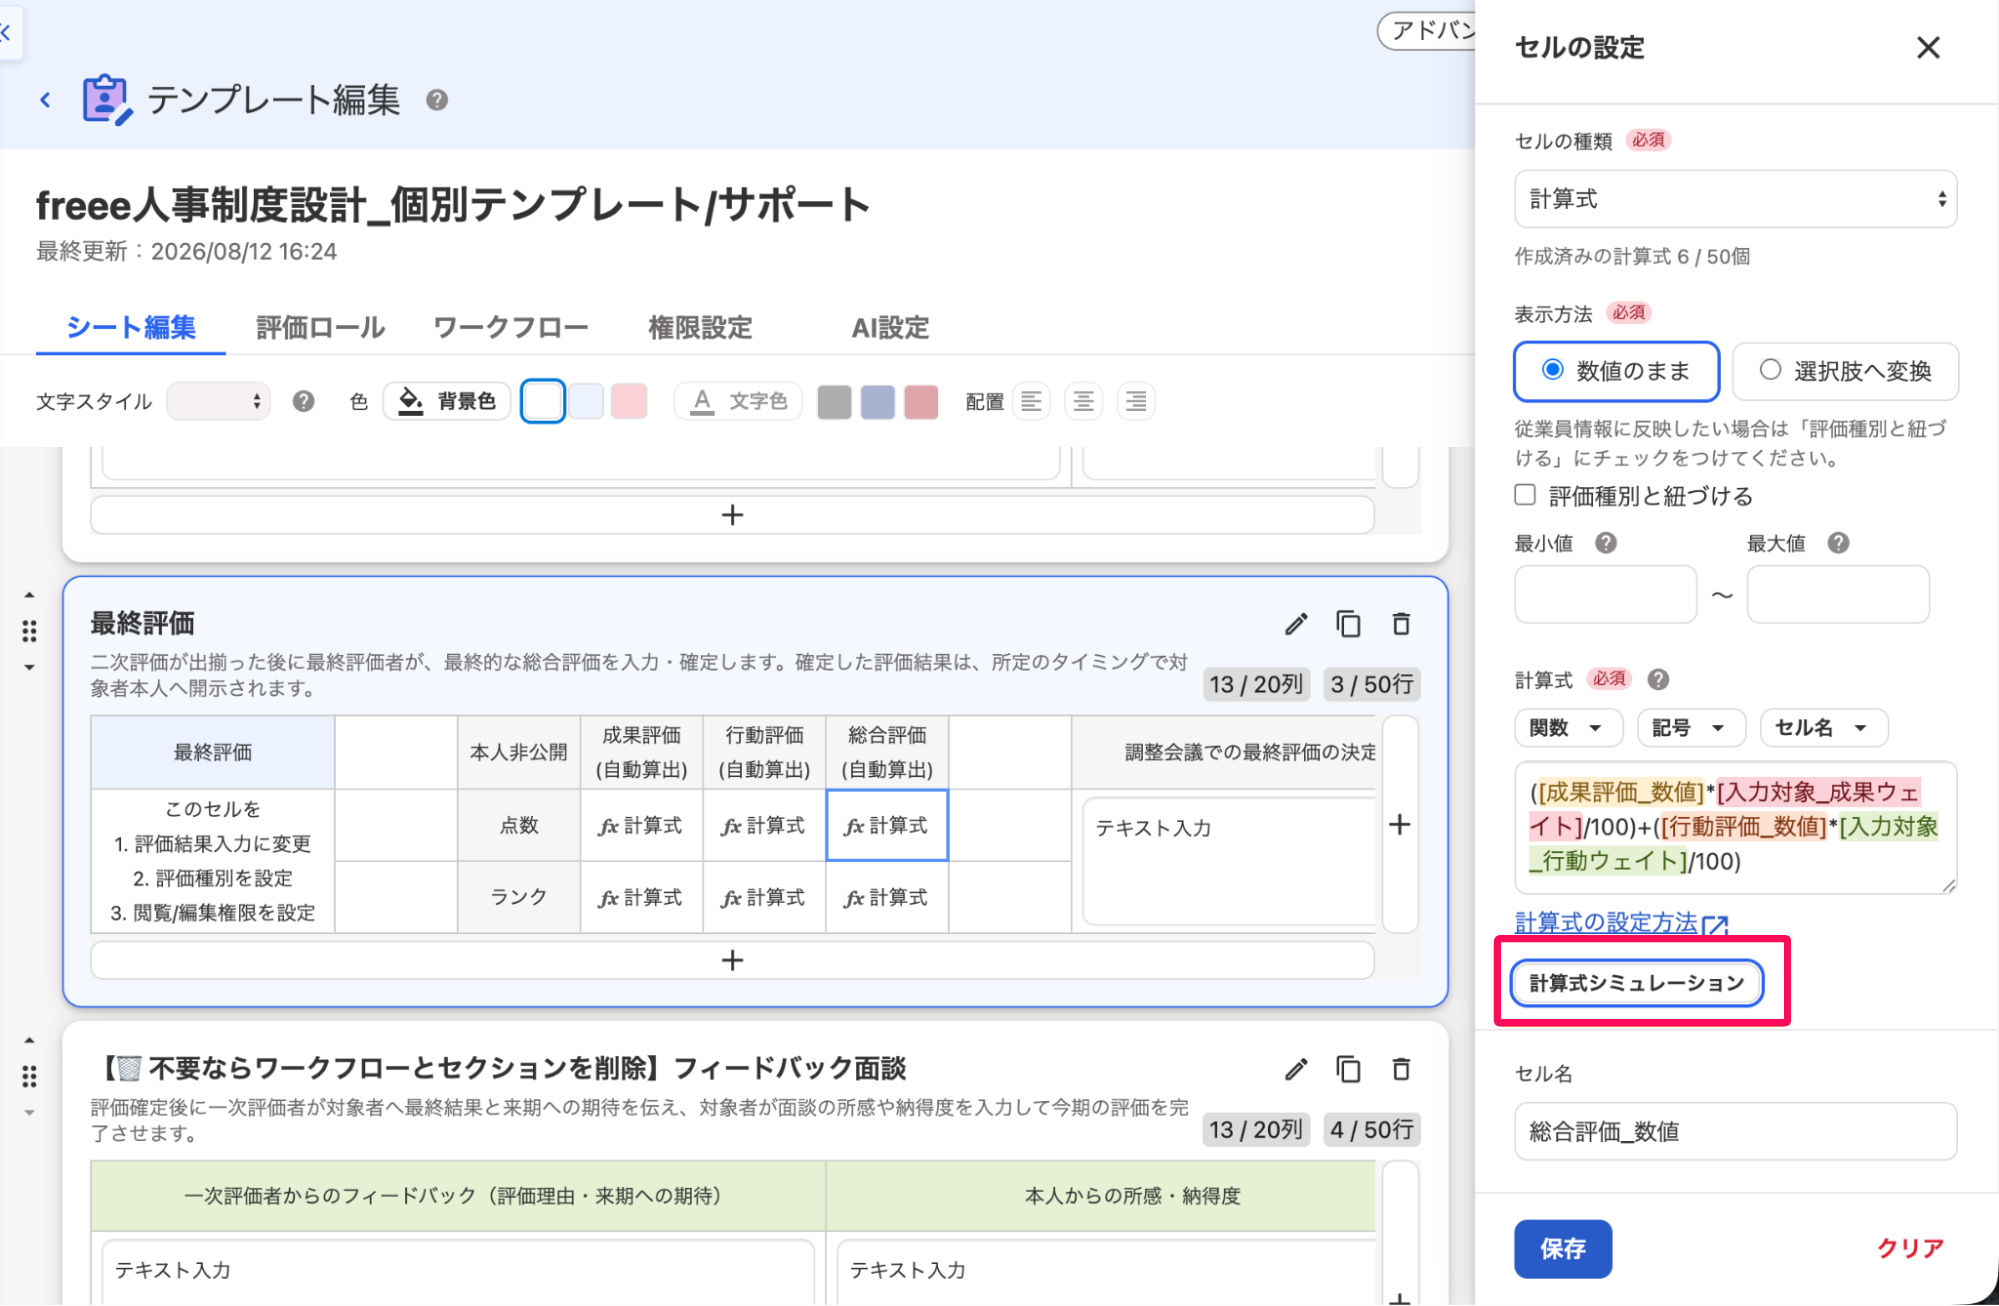Open the 文字スタイル dropdown

(x=218, y=401)
